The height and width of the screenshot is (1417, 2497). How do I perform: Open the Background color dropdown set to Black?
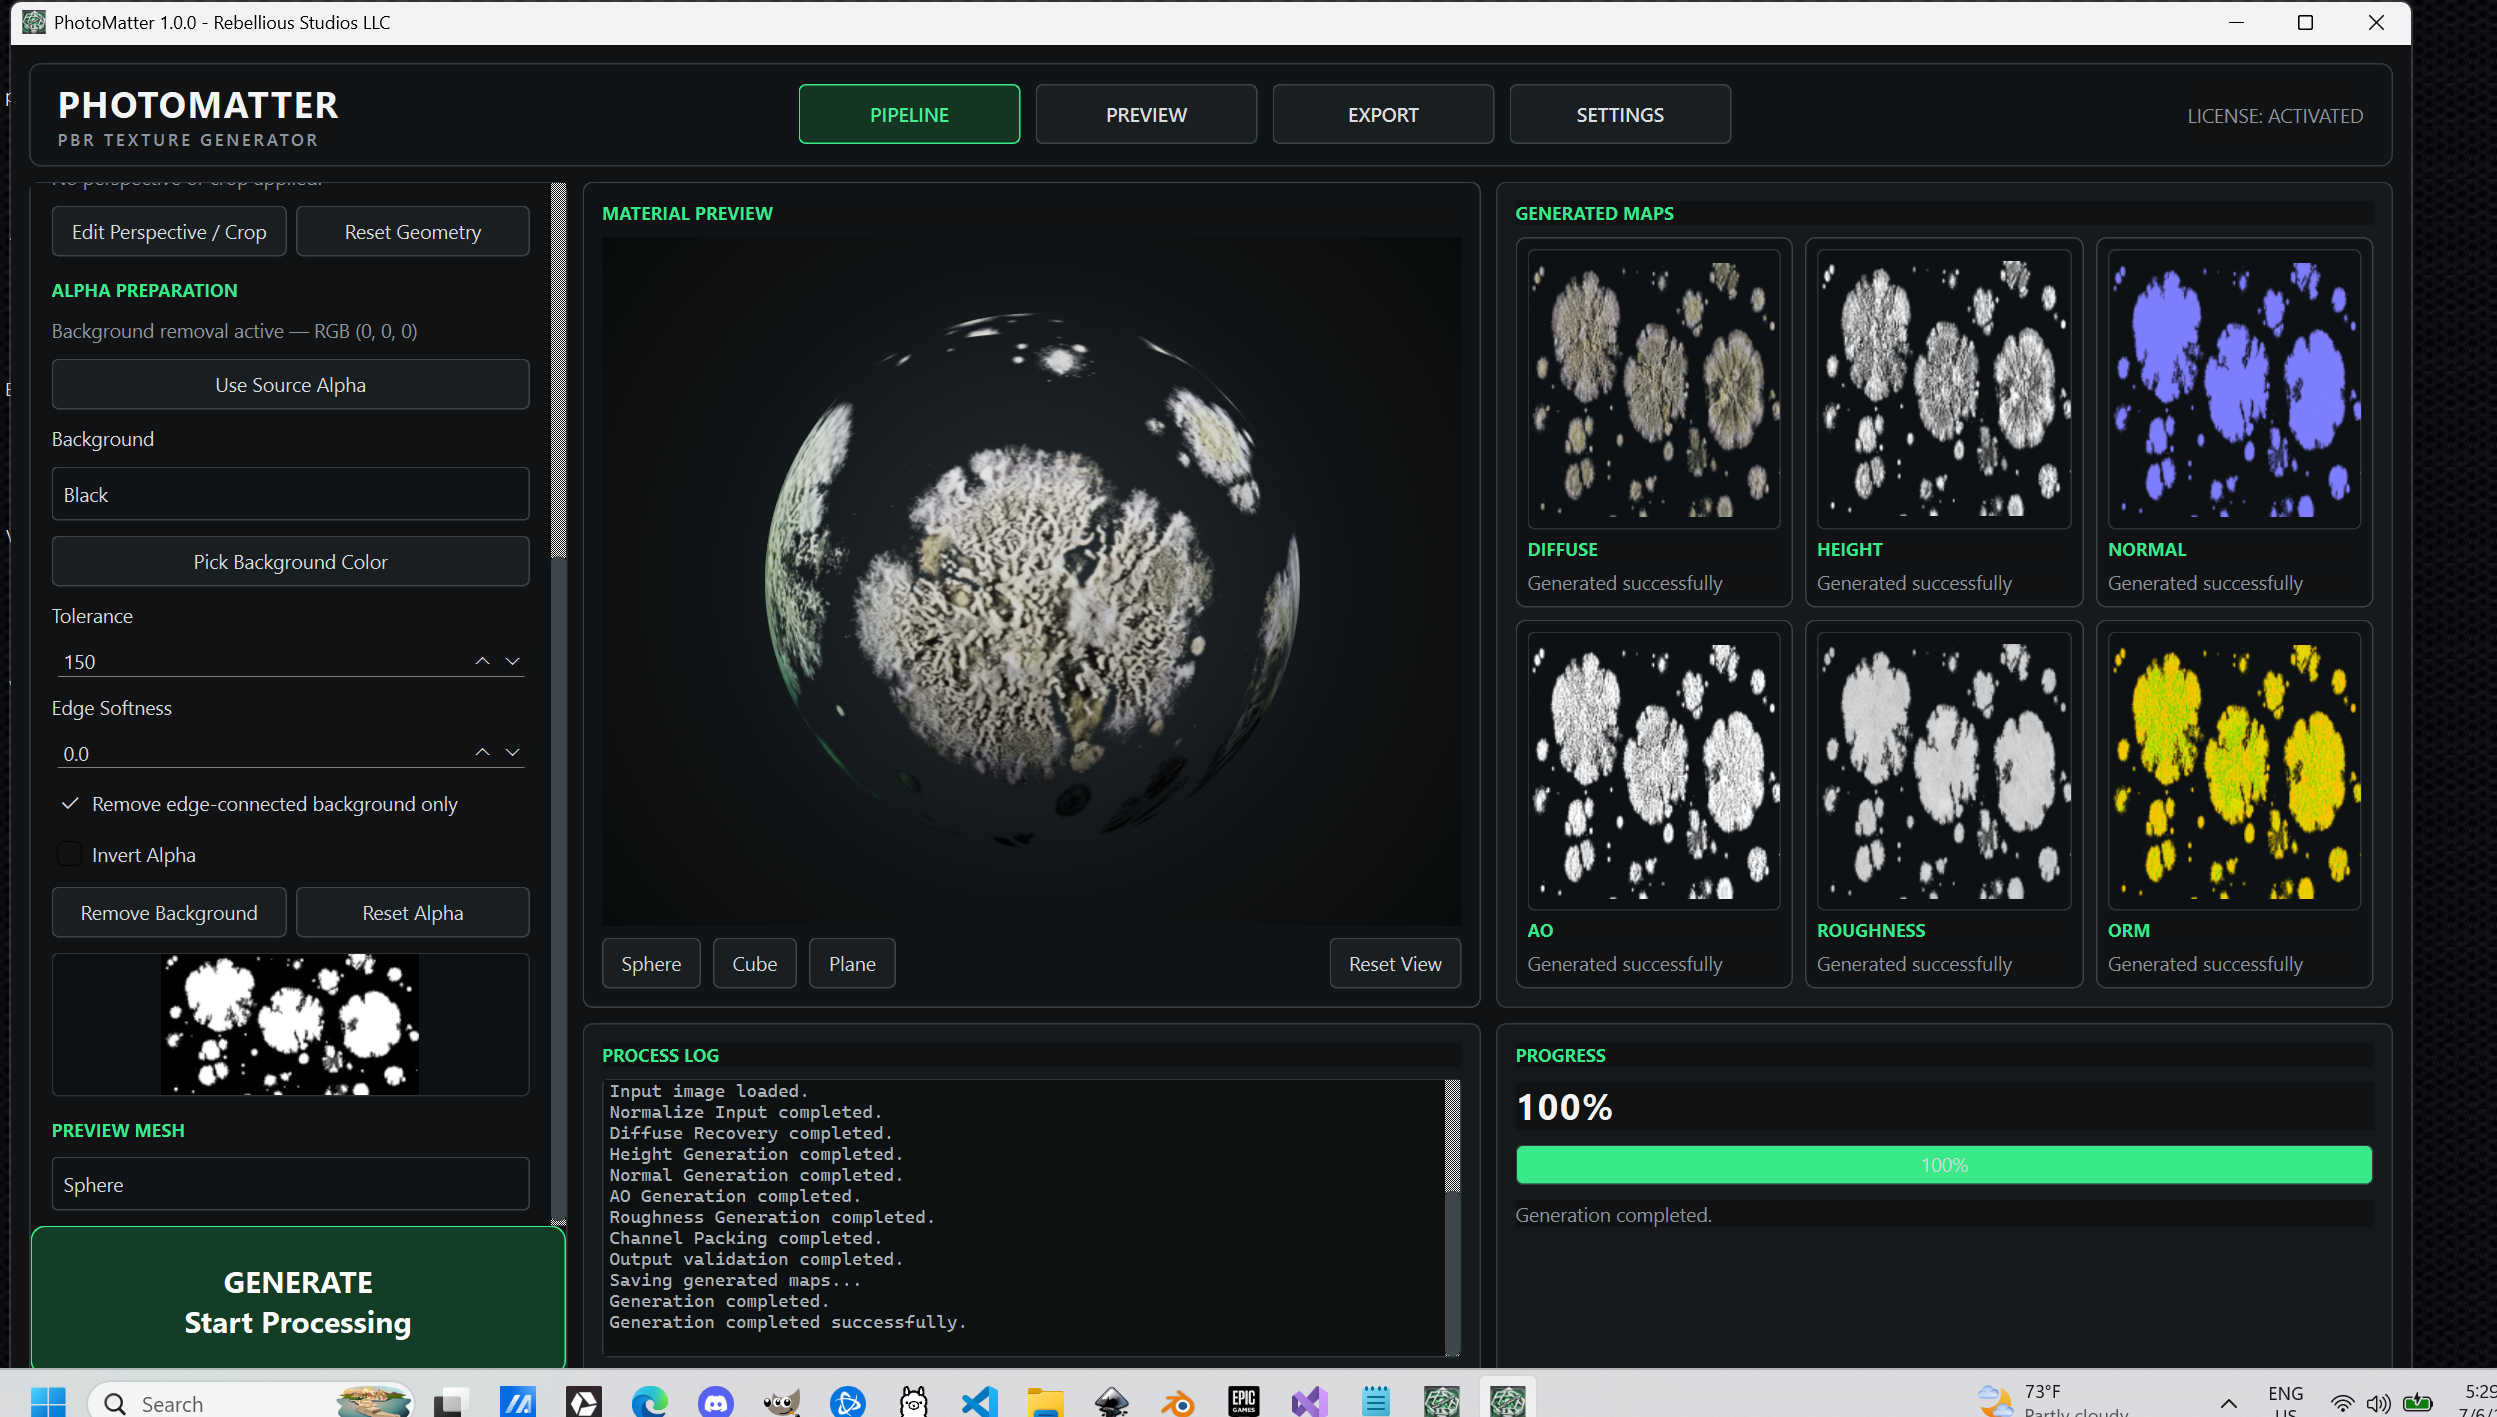pyautogui.click(x=290, y=494)
